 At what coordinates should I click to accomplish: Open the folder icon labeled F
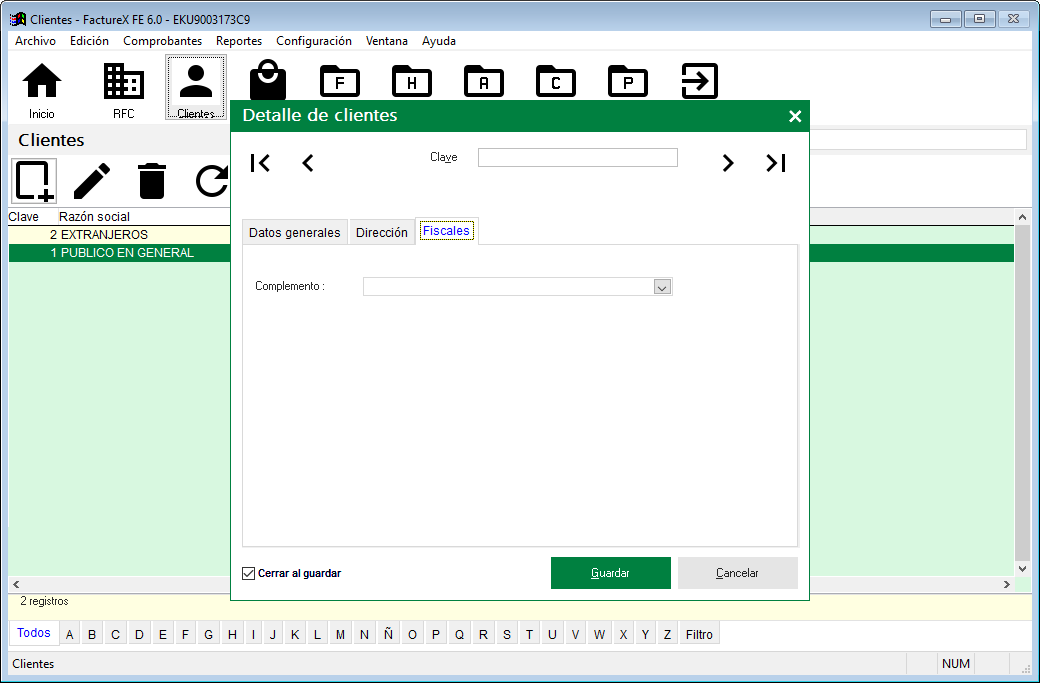tap(340, 81)
